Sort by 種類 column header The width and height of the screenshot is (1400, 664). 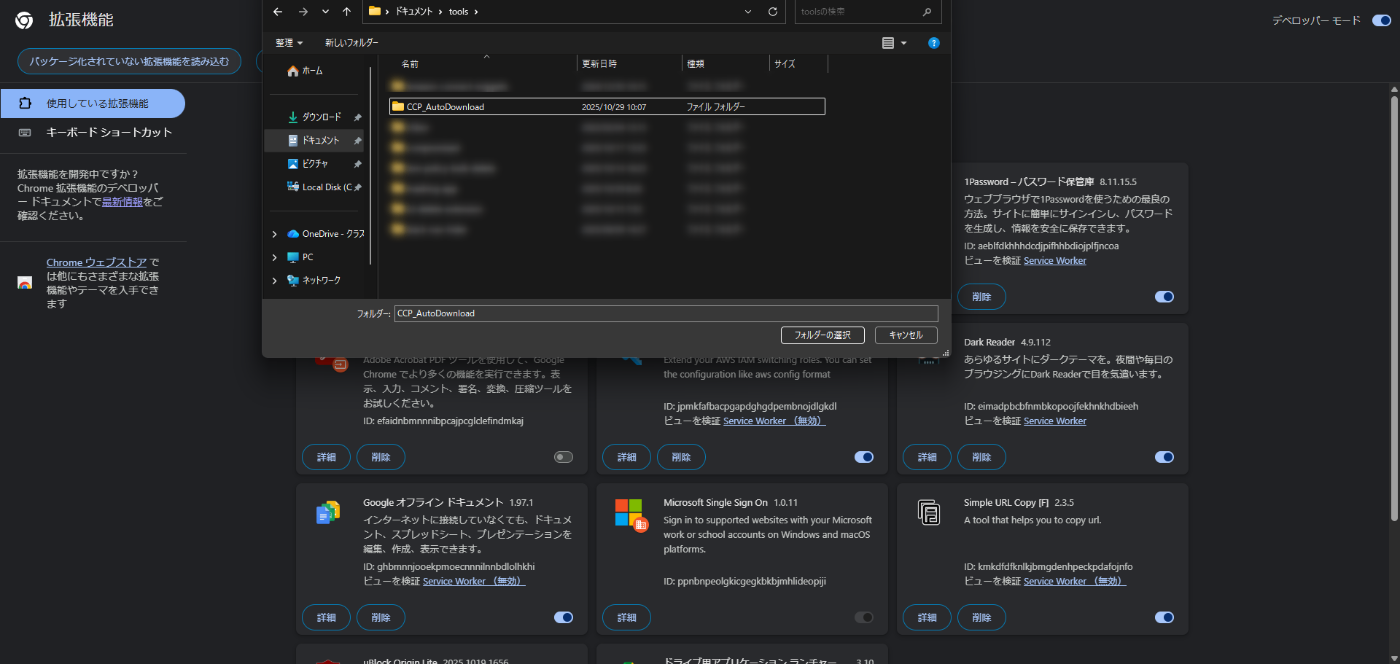click(695, 63)
